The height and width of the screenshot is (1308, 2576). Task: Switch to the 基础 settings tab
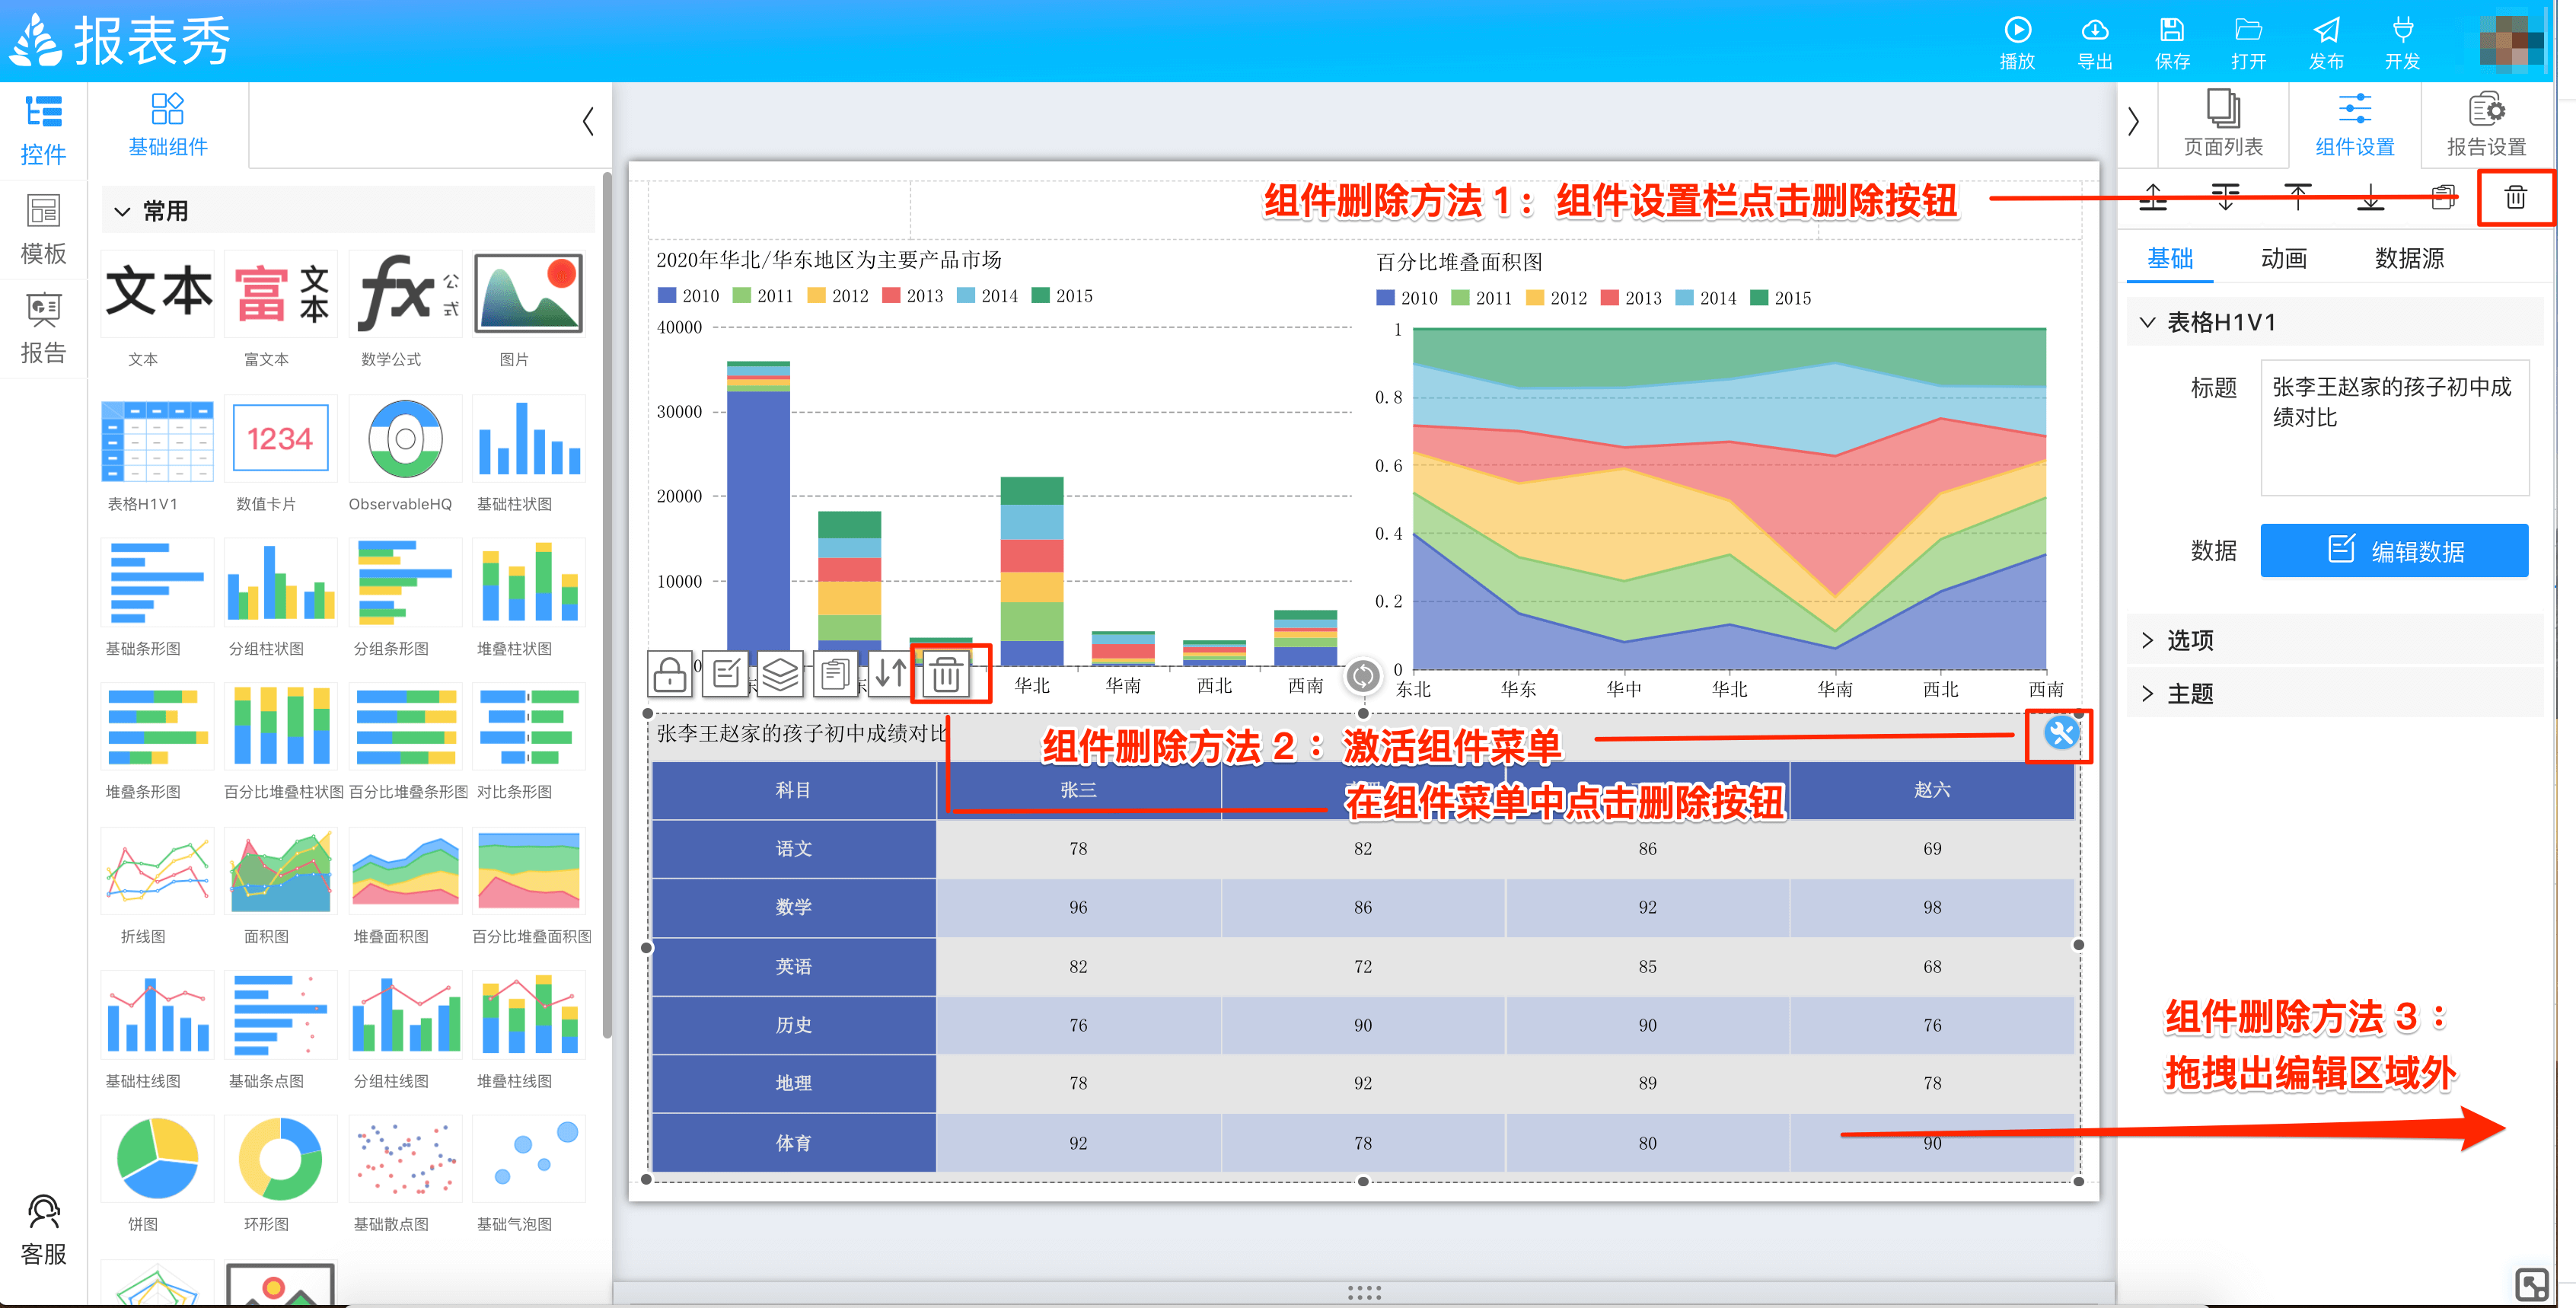click(2170, 258)
